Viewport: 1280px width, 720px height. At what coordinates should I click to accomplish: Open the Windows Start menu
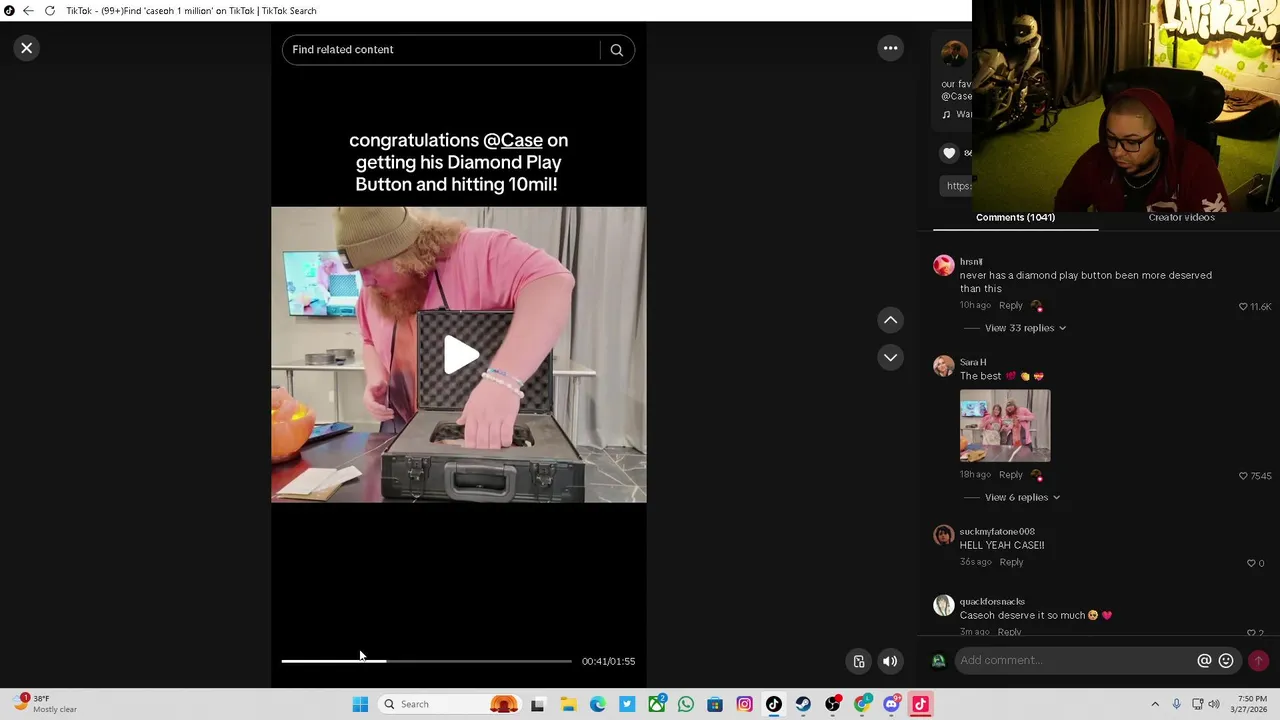point(360,704)
